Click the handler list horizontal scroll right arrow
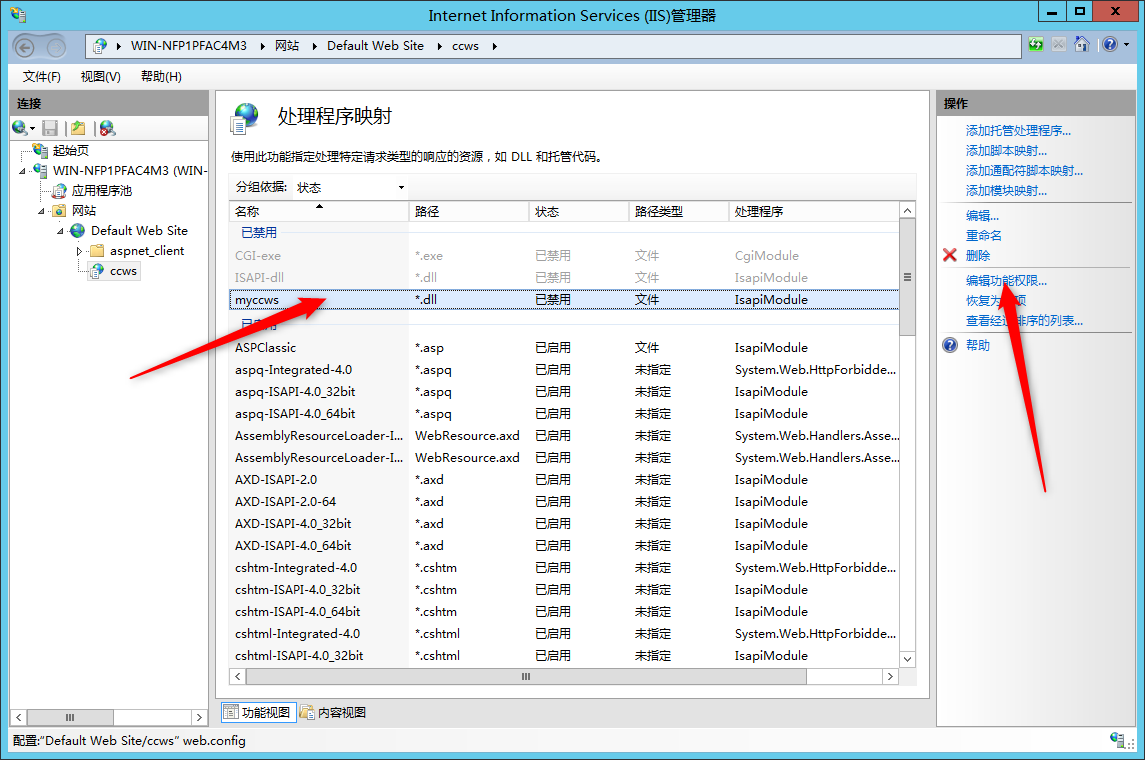Screen dimensions: 1145x760 coord(889,677)
